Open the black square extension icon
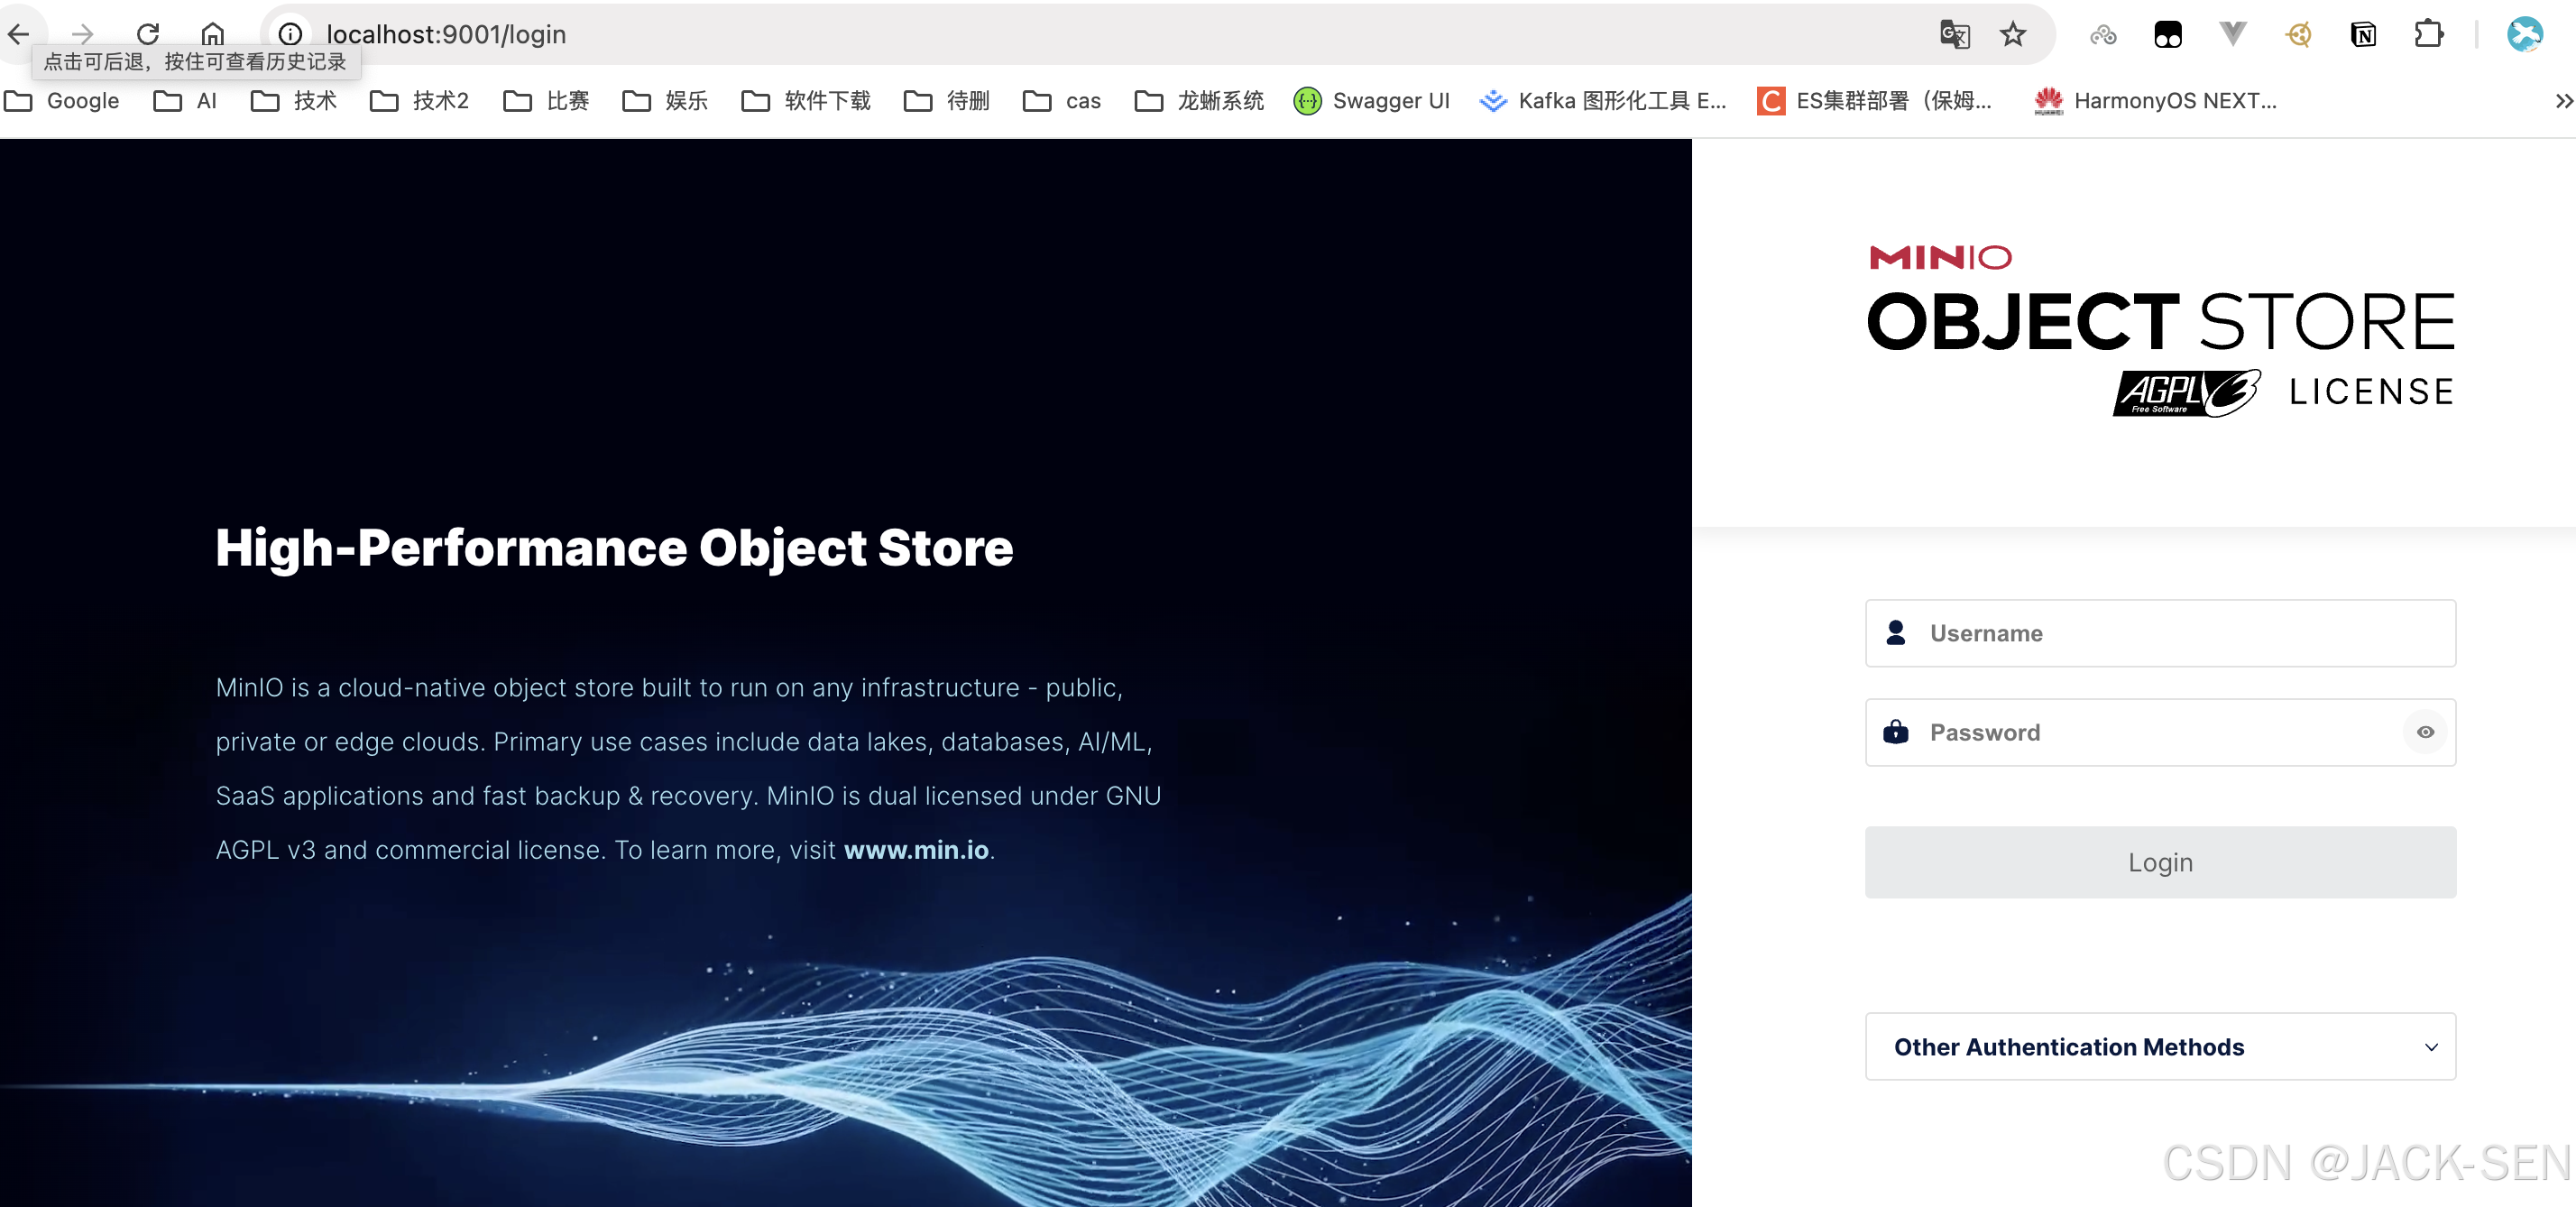 coord(2168,35)
